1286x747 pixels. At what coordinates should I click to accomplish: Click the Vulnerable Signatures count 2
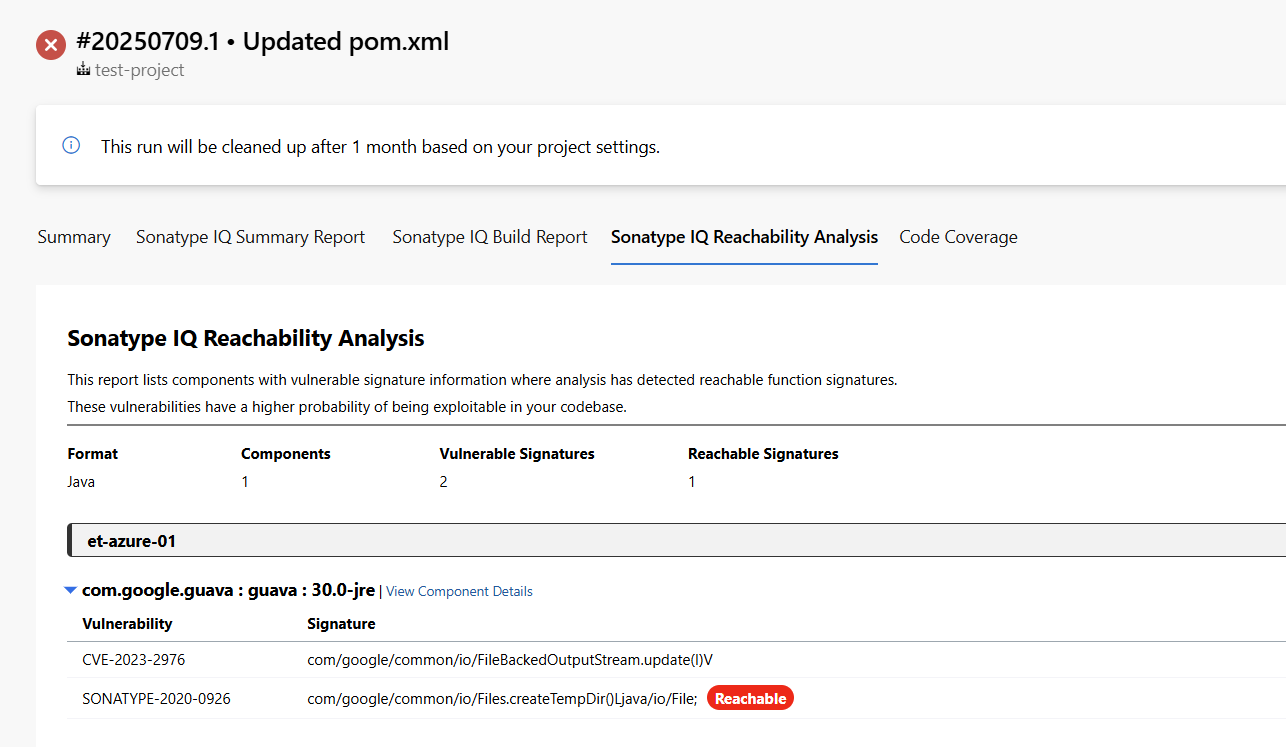pyautogui.click(x=444, y=481)
